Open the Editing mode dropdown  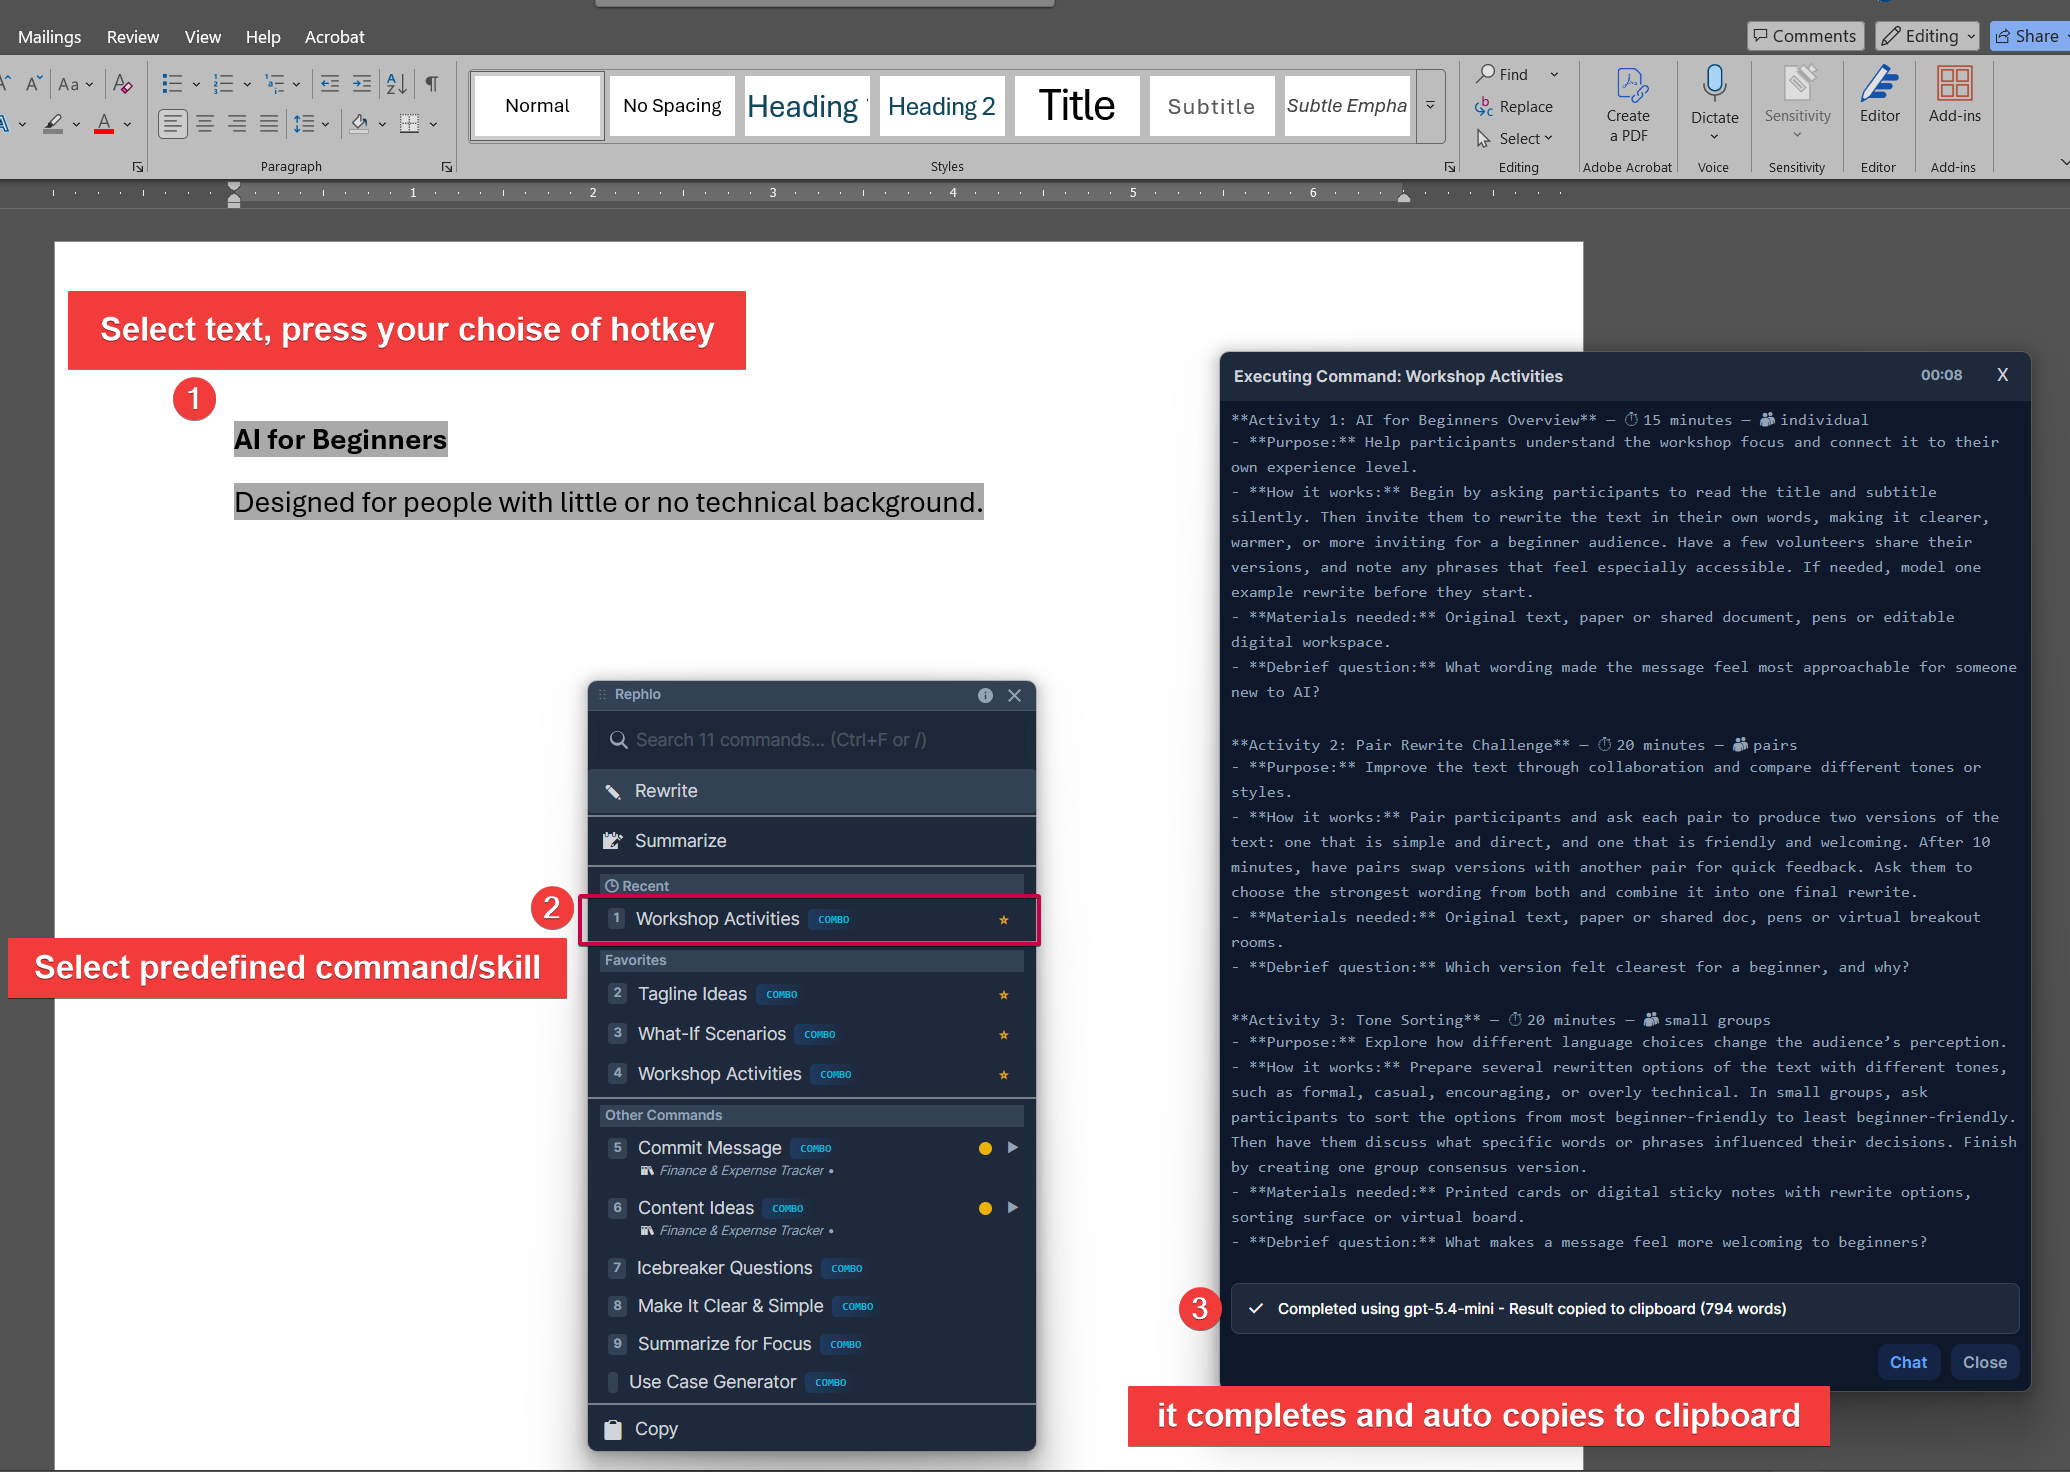coord(1927,36)
